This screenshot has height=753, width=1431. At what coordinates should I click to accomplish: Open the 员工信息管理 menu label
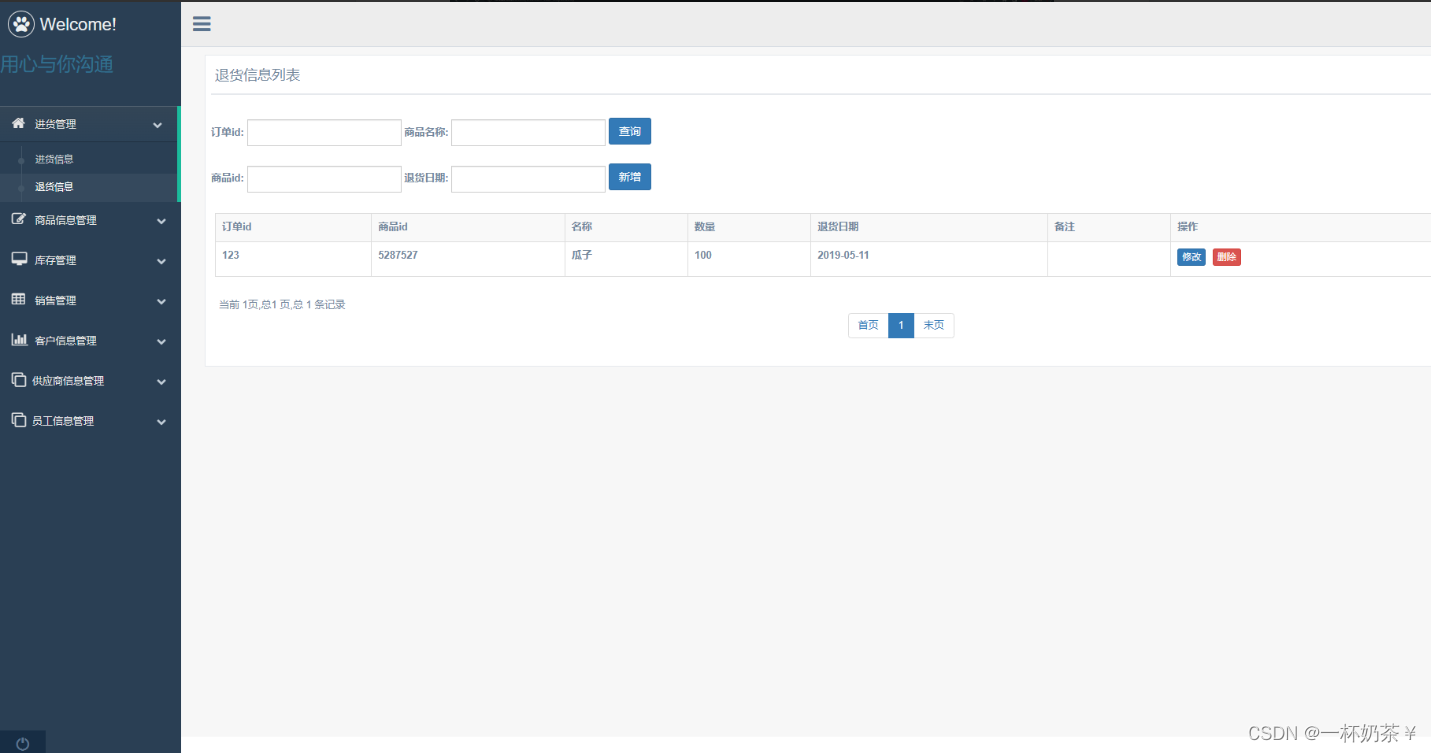63,421
